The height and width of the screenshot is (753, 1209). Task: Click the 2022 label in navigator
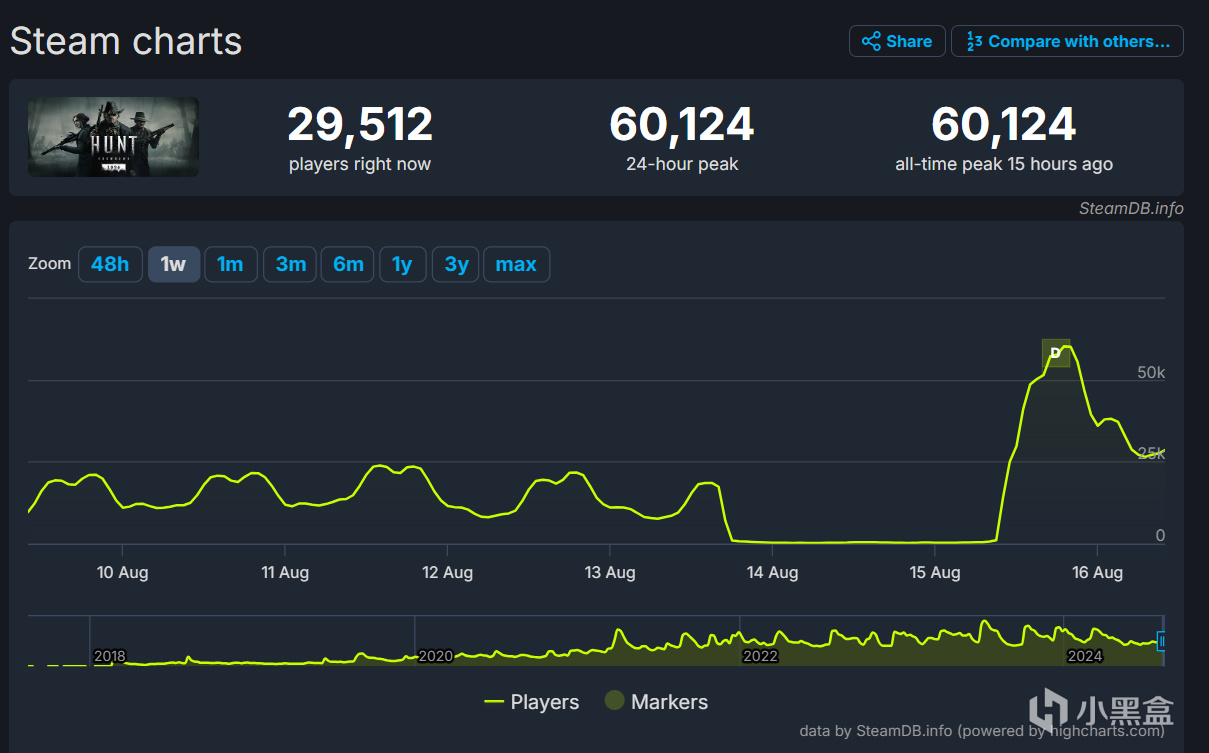[760, 656]
